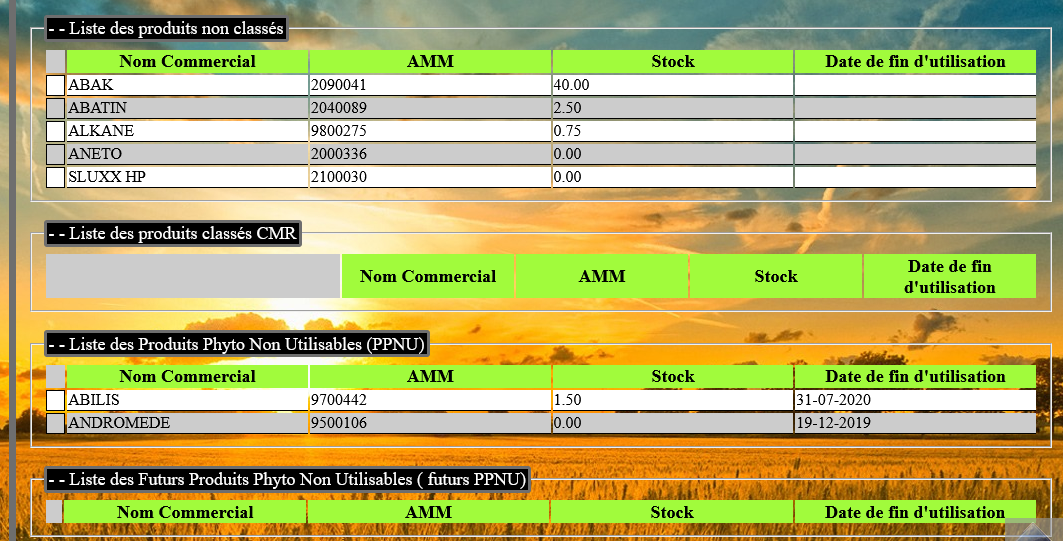This screenshot has width=1063, height=541.
Task: Click the AMM header in futurs PPNU table
Action: (x=428, y=513)
